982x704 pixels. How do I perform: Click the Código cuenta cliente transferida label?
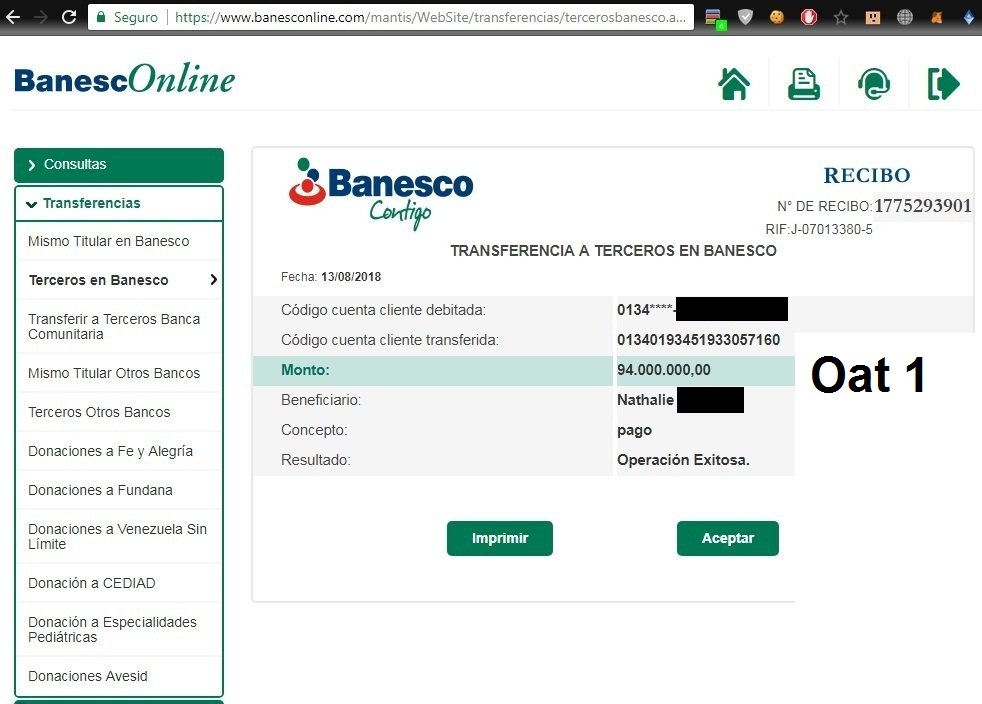(390, 340)
